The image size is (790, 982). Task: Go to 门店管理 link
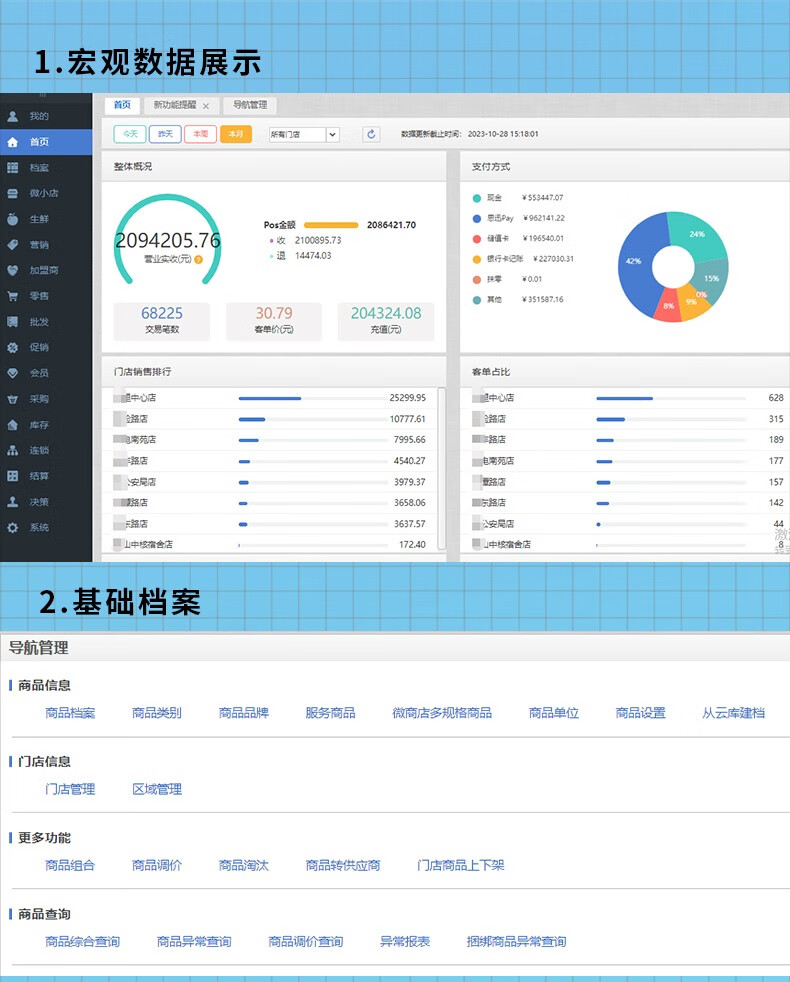click(70, 789)
